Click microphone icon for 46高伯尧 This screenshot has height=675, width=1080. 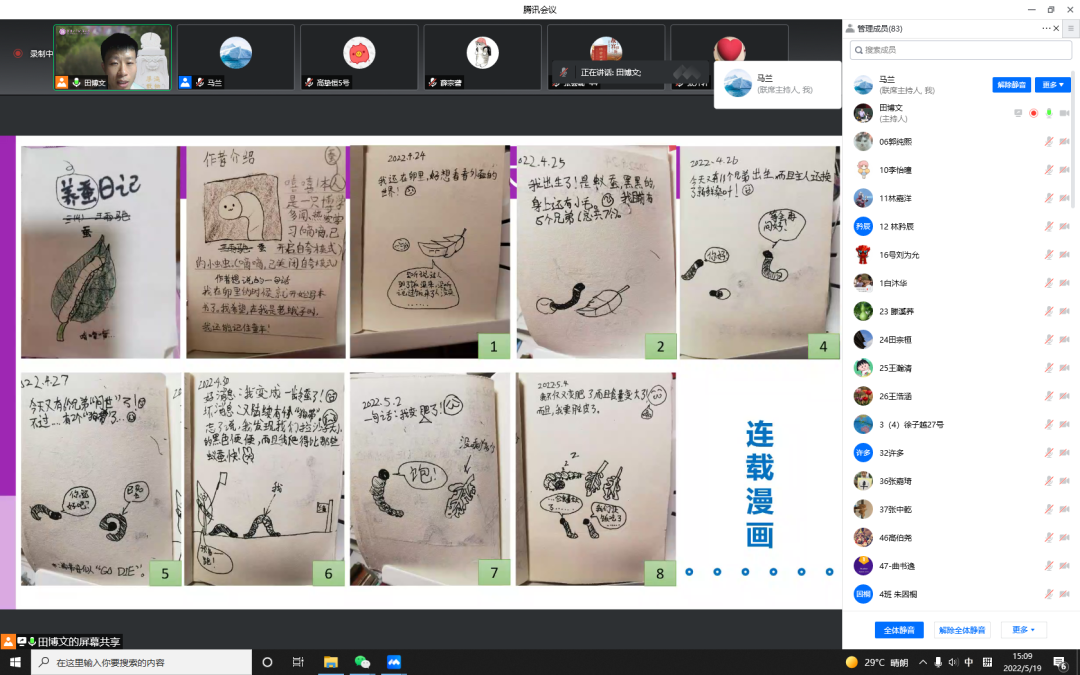click(x=1048, y=537)
